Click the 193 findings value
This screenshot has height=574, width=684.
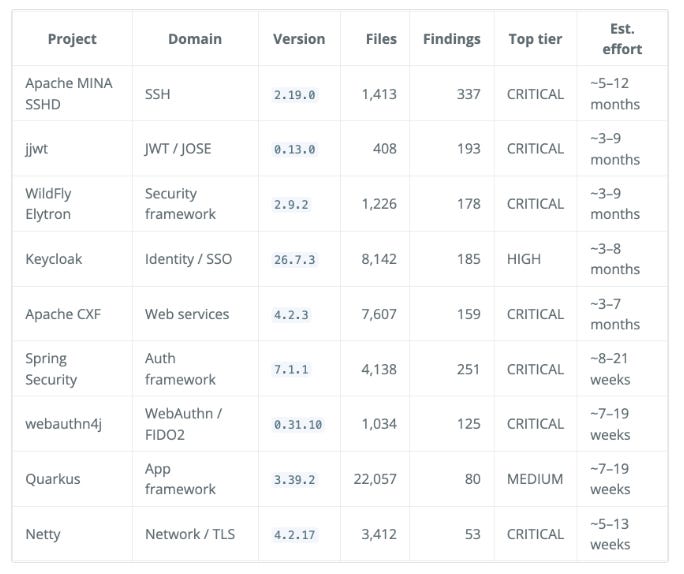(469, 149)
